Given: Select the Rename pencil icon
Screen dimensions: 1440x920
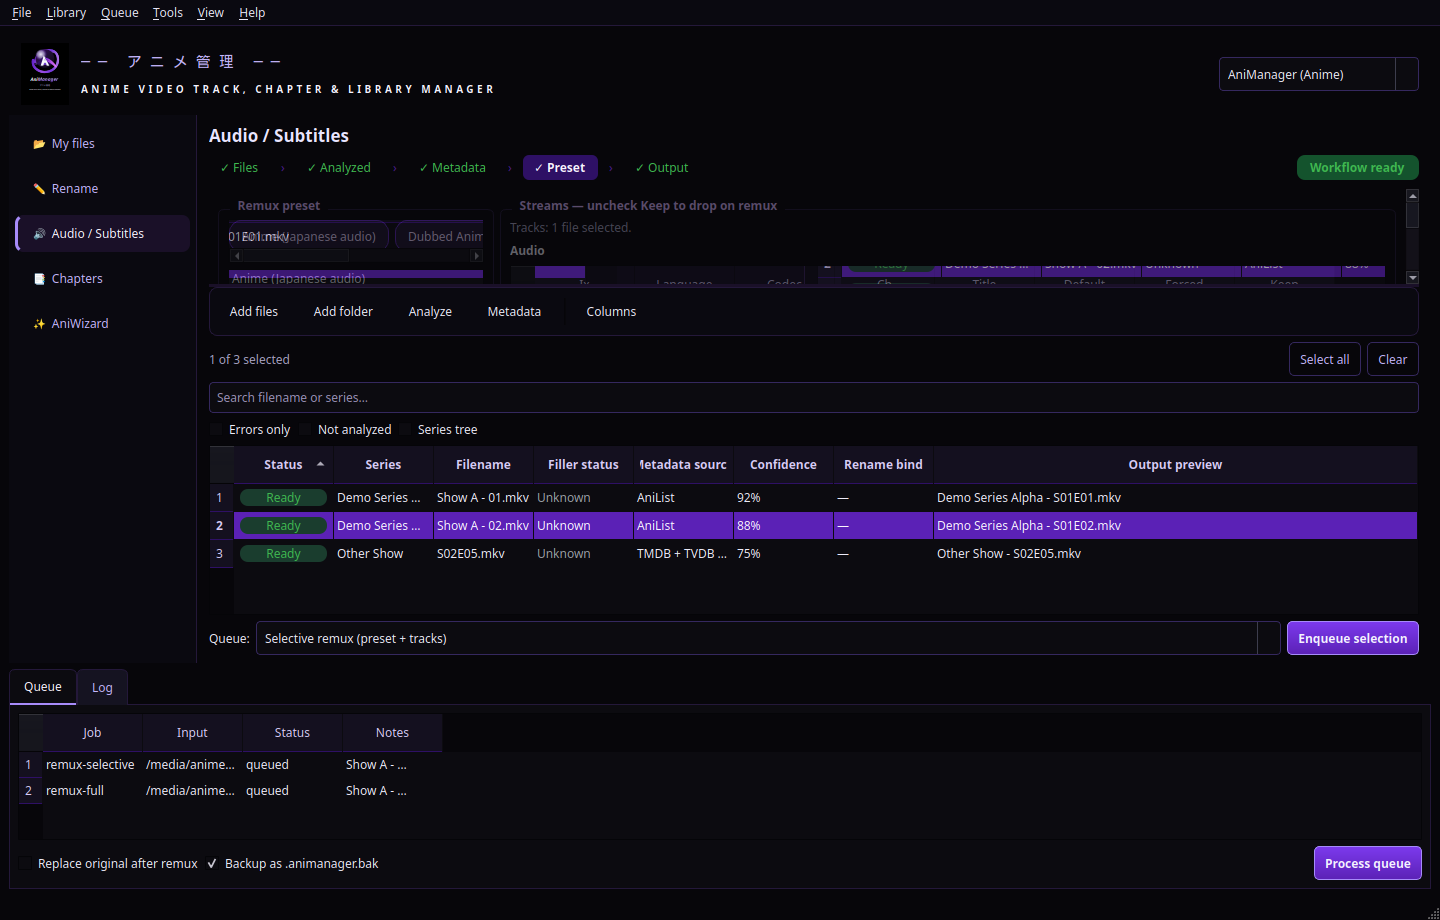Looking at the screenshot, I should 39,189.
